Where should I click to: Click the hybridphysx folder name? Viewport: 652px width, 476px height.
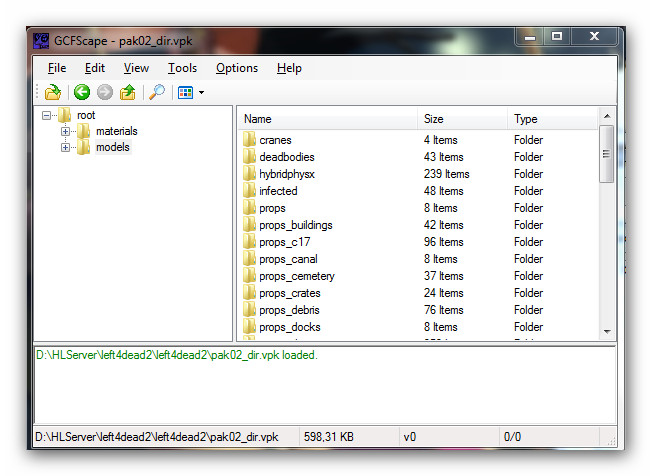287,174
